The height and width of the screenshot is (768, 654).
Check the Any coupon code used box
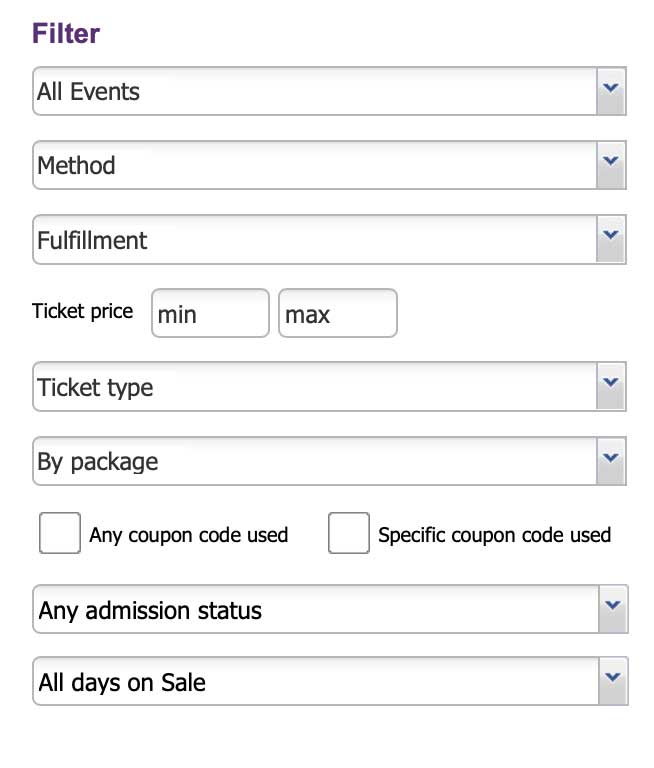pos(60,533)
